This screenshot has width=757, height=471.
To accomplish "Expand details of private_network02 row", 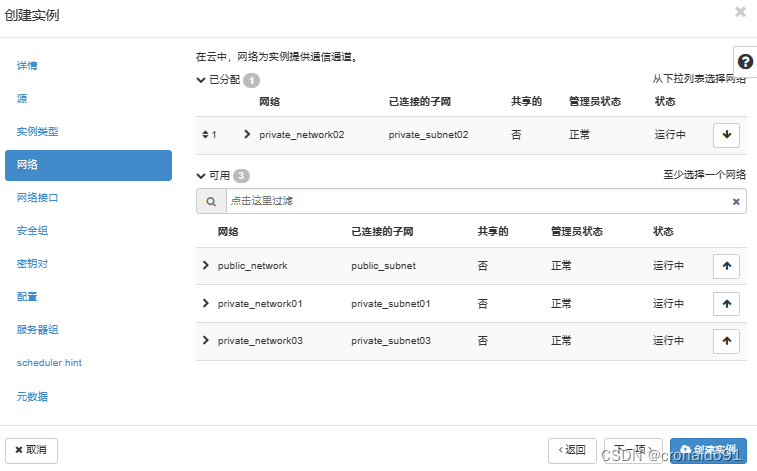I will pos(247,134).
